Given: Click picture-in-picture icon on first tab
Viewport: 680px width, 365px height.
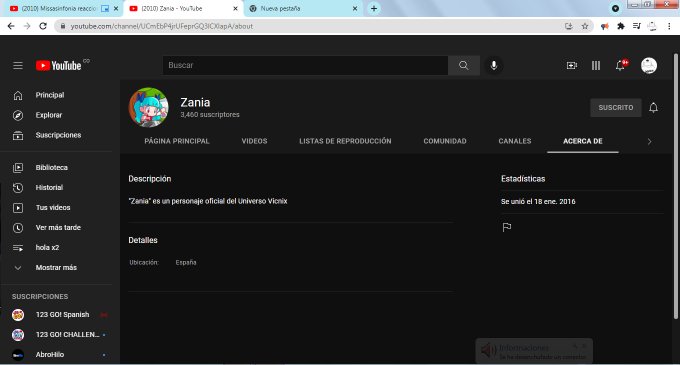Looking at the screenshot, I should tap(105, 8).
